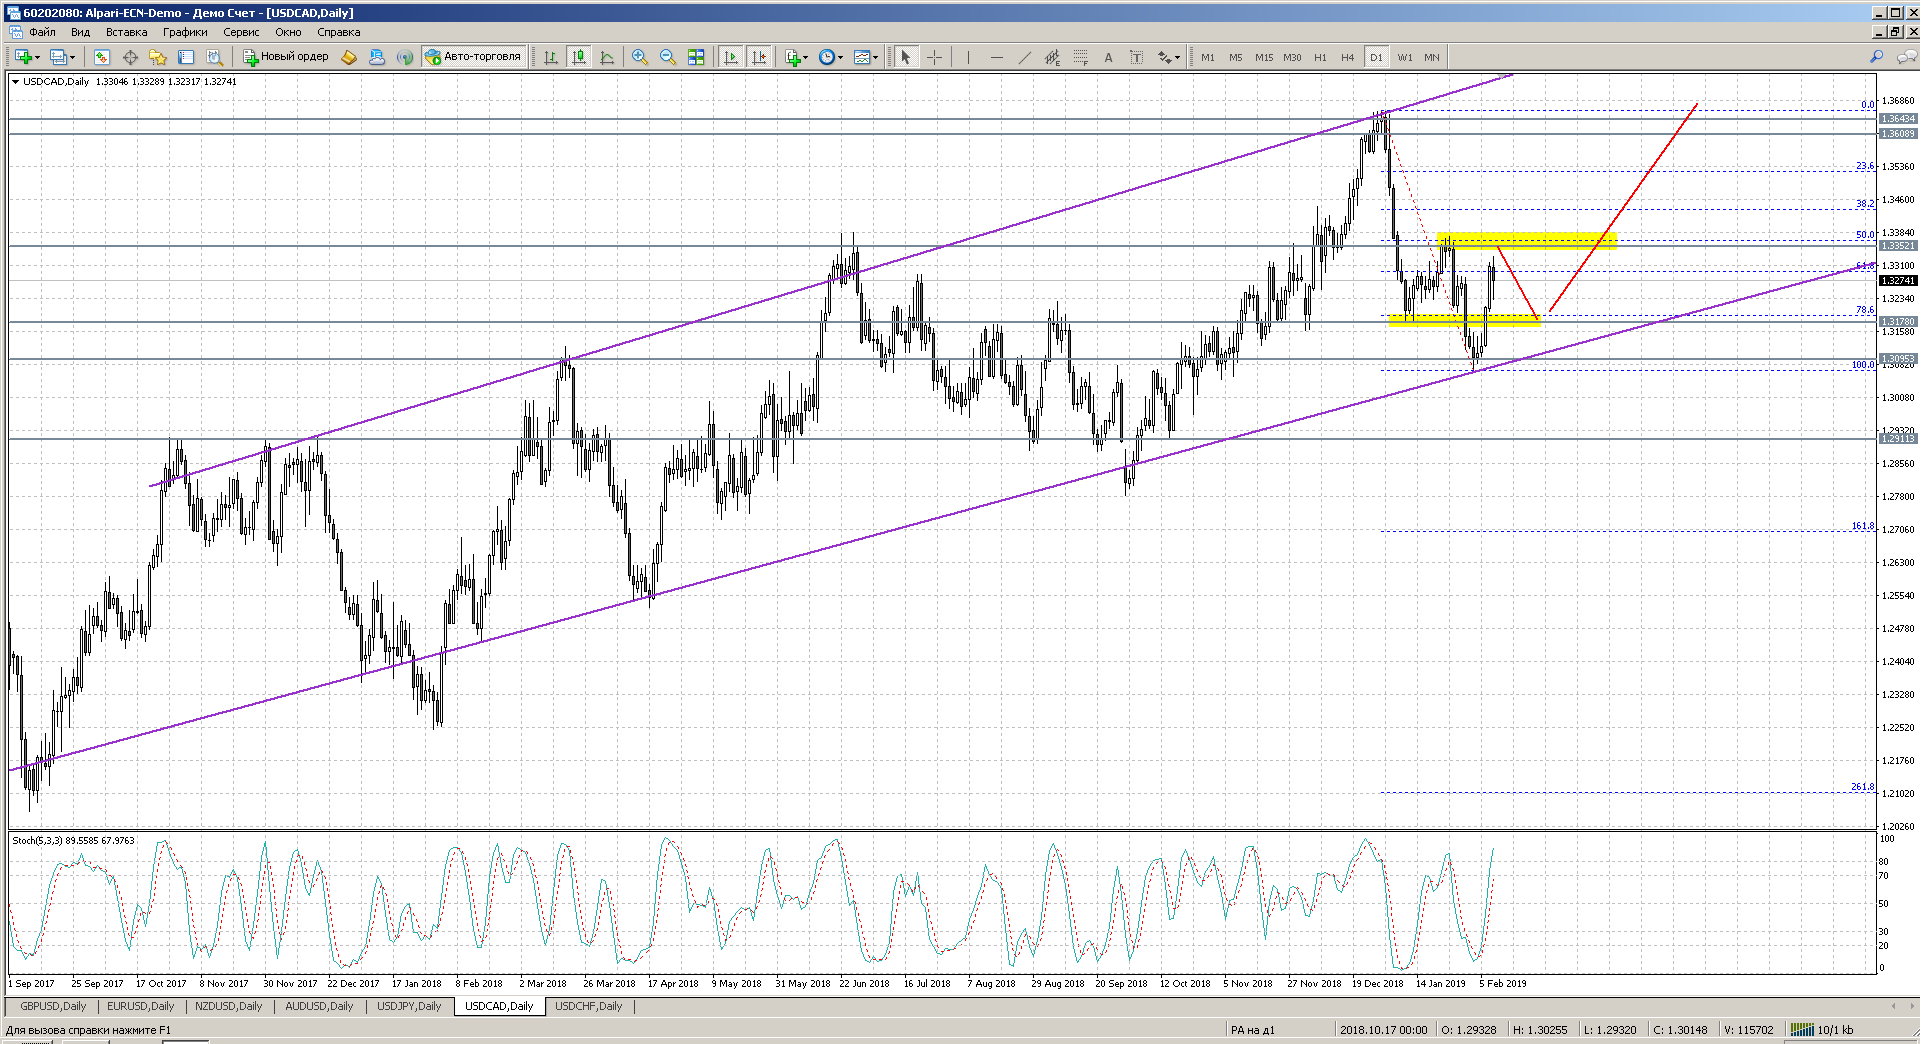Open the chart periods clock icon
Image resolution: width=1928 pixels, height=1044 pixels.
tap(827, 57)
